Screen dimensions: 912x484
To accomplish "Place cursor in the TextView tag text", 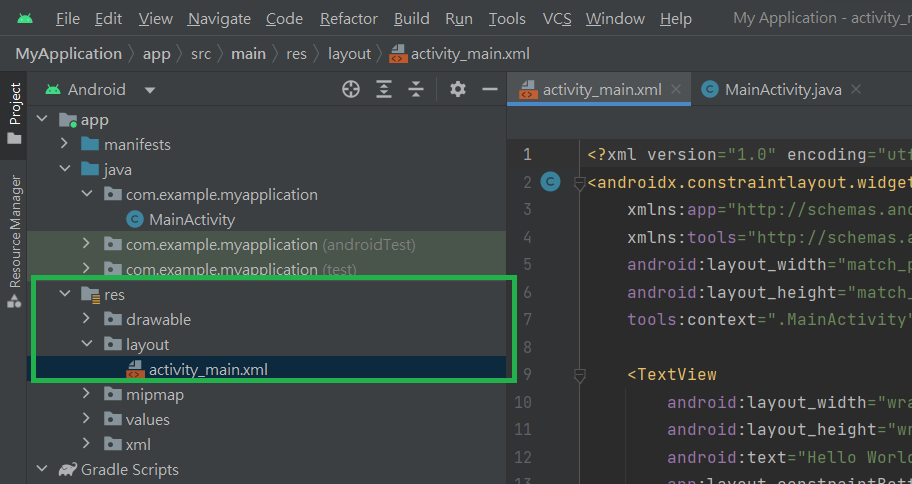I will point(672,374).
